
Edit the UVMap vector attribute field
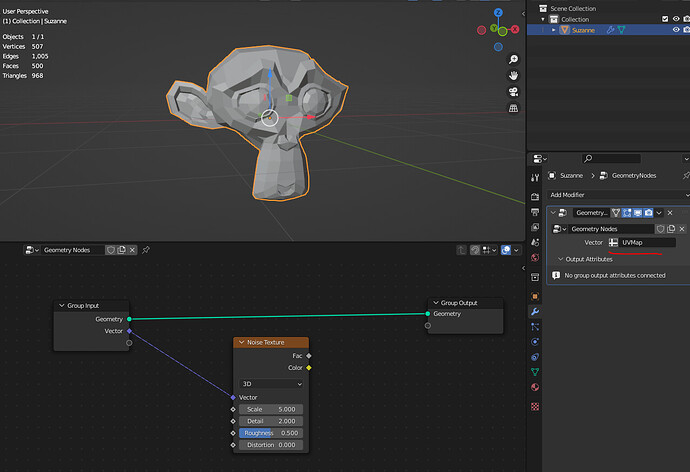click(x=647, y=242)
